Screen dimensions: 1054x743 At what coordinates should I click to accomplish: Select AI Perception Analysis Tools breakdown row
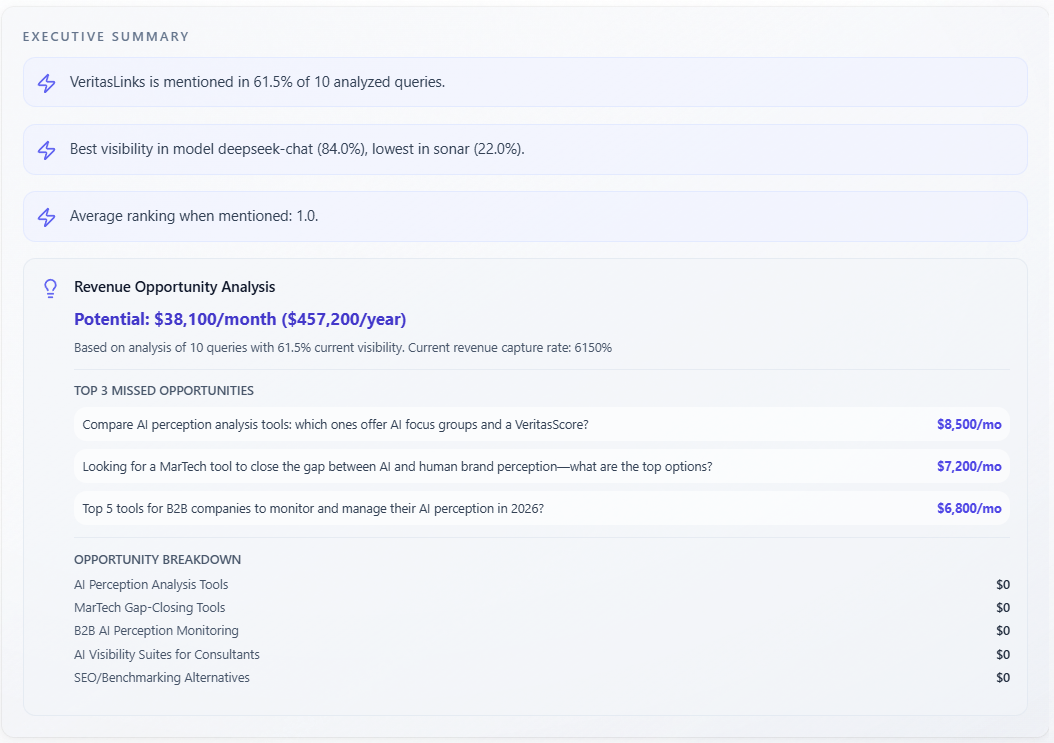point(151,584)
